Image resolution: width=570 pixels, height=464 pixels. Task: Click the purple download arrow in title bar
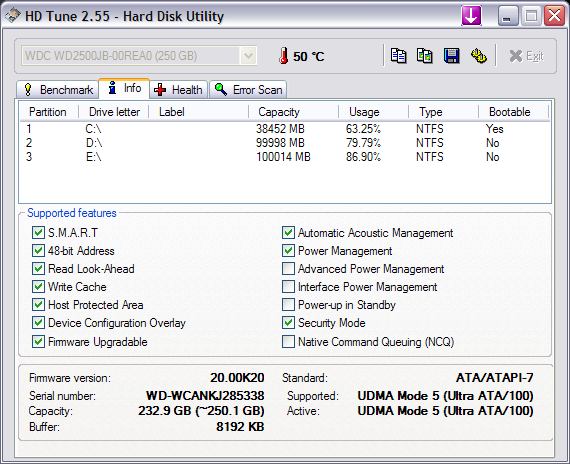pos(471,16)
